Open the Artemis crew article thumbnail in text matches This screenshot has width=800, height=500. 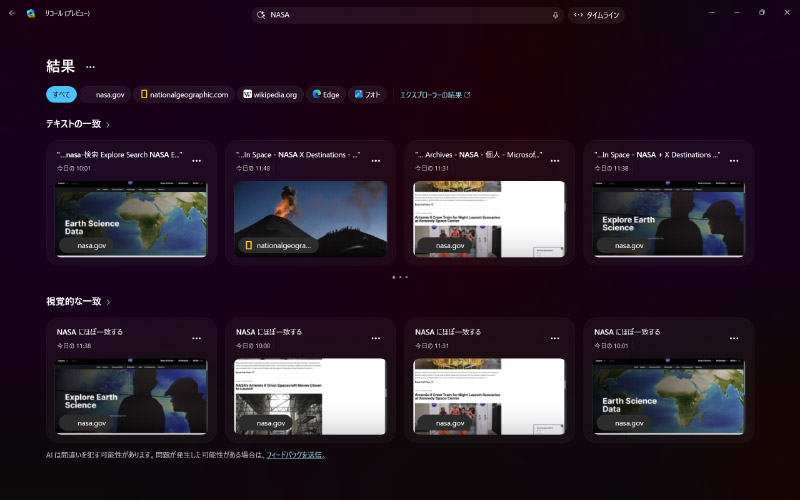(489, 219)
